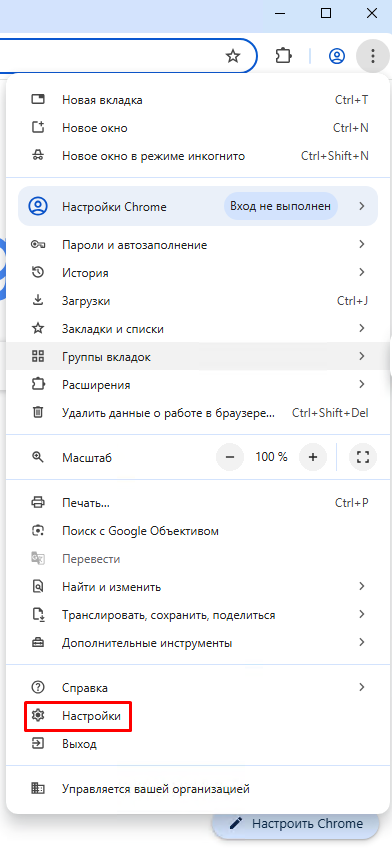The height and width of the screenshot is (854, 392).
Task: Bookmark this page with the star icon
Action: [233, 56]
